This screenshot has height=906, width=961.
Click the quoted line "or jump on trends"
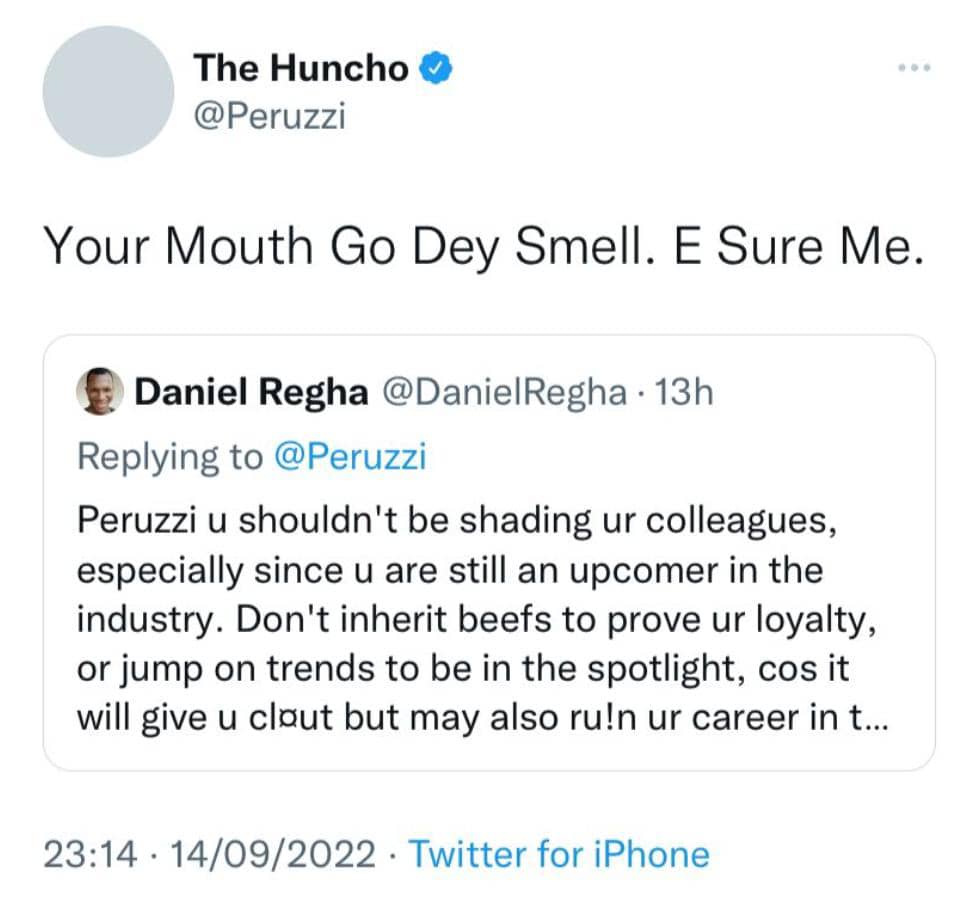pos(462,668)
